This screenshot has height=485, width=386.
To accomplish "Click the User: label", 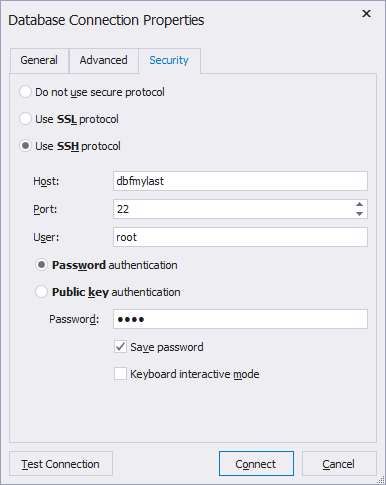I will [x=46, y=237].
